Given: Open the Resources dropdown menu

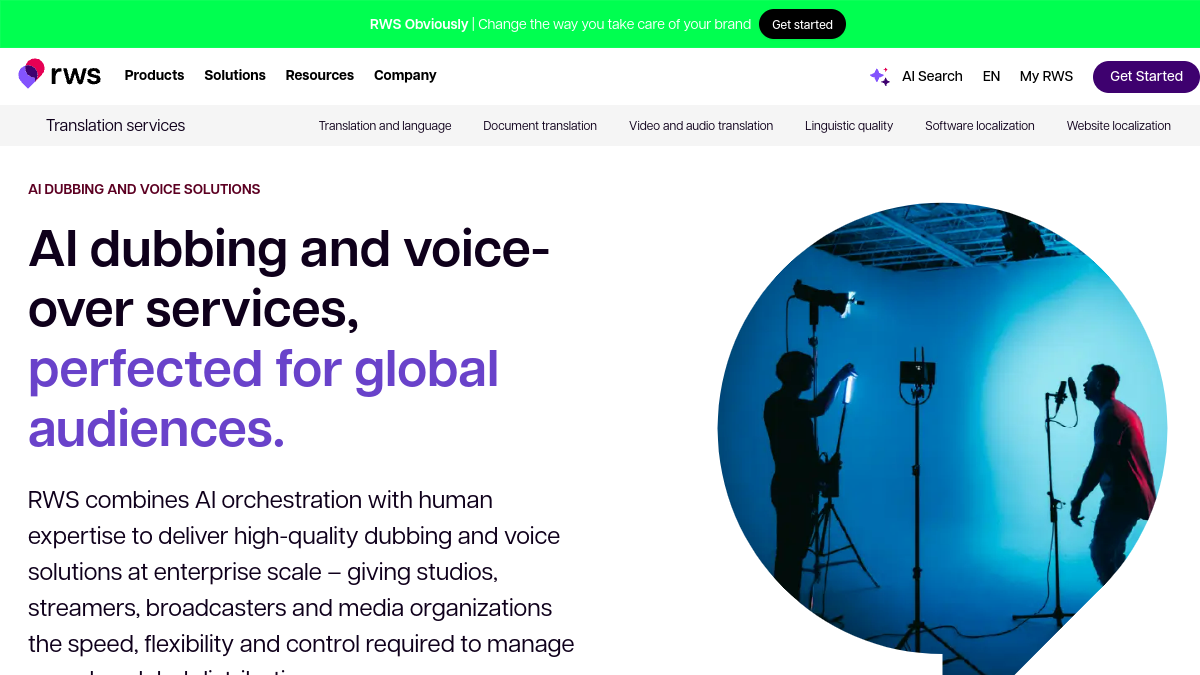Looking at the screenshot, I should 320,75.
